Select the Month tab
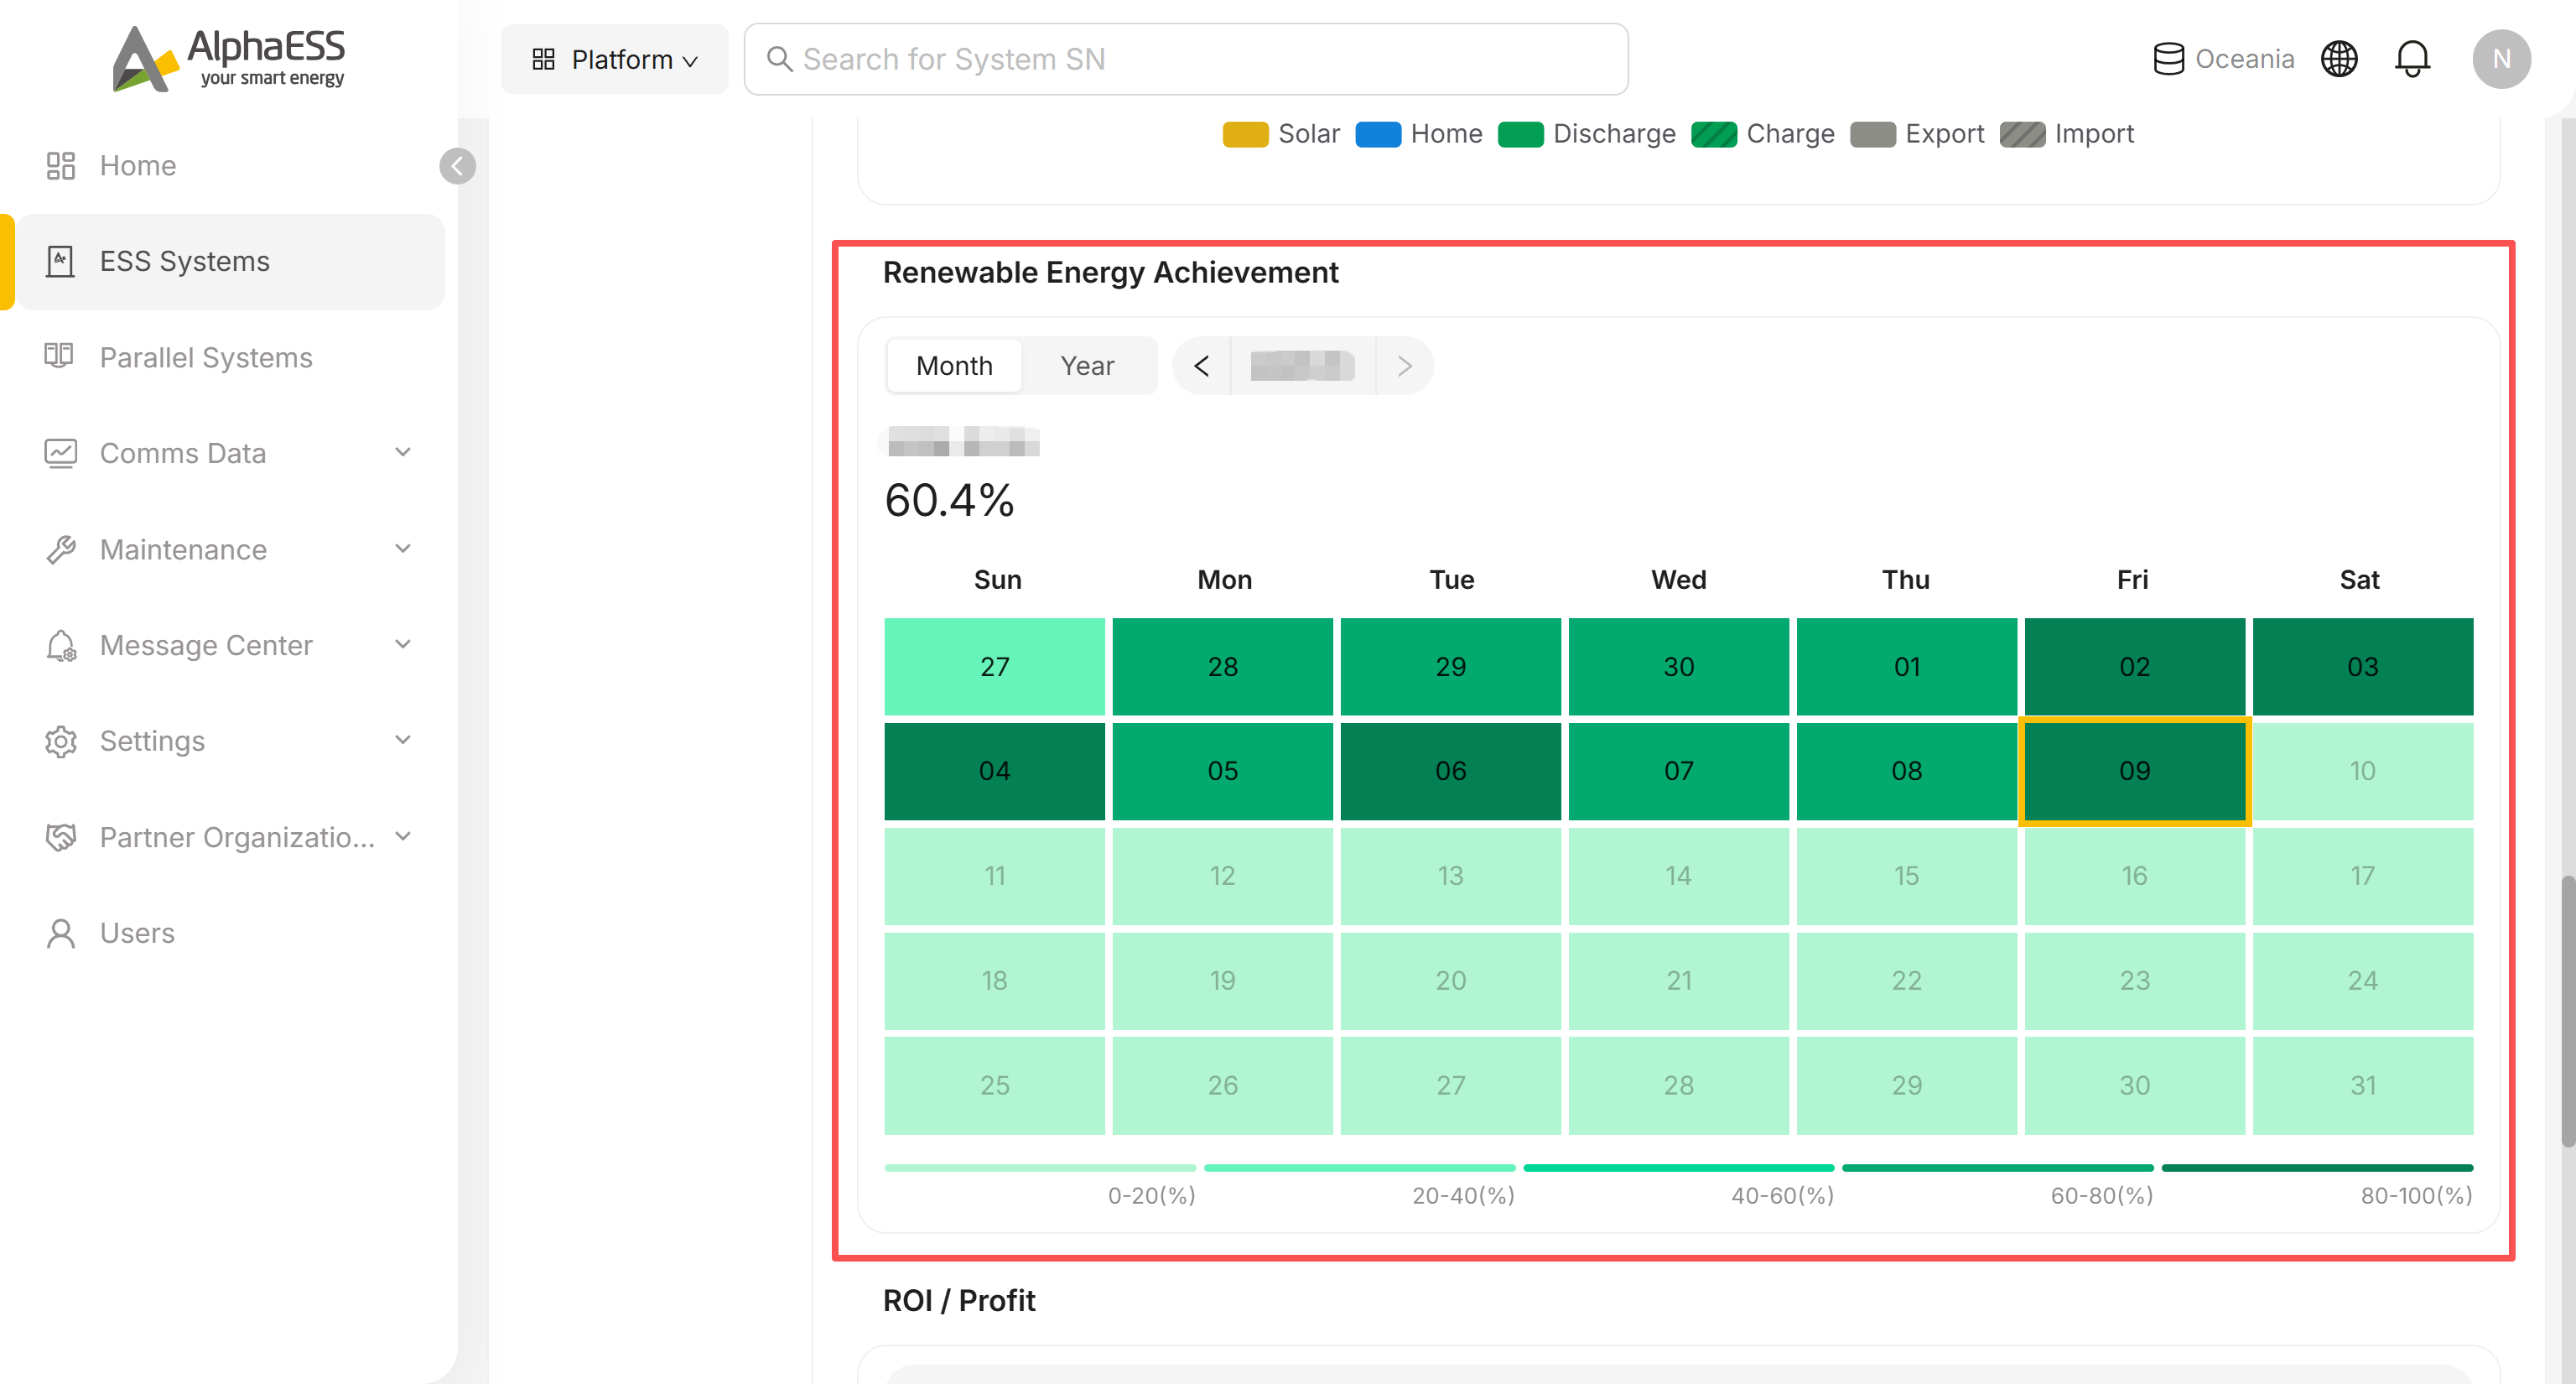The height and width of the screenshot is (1384, 2576). pos(954,366)
